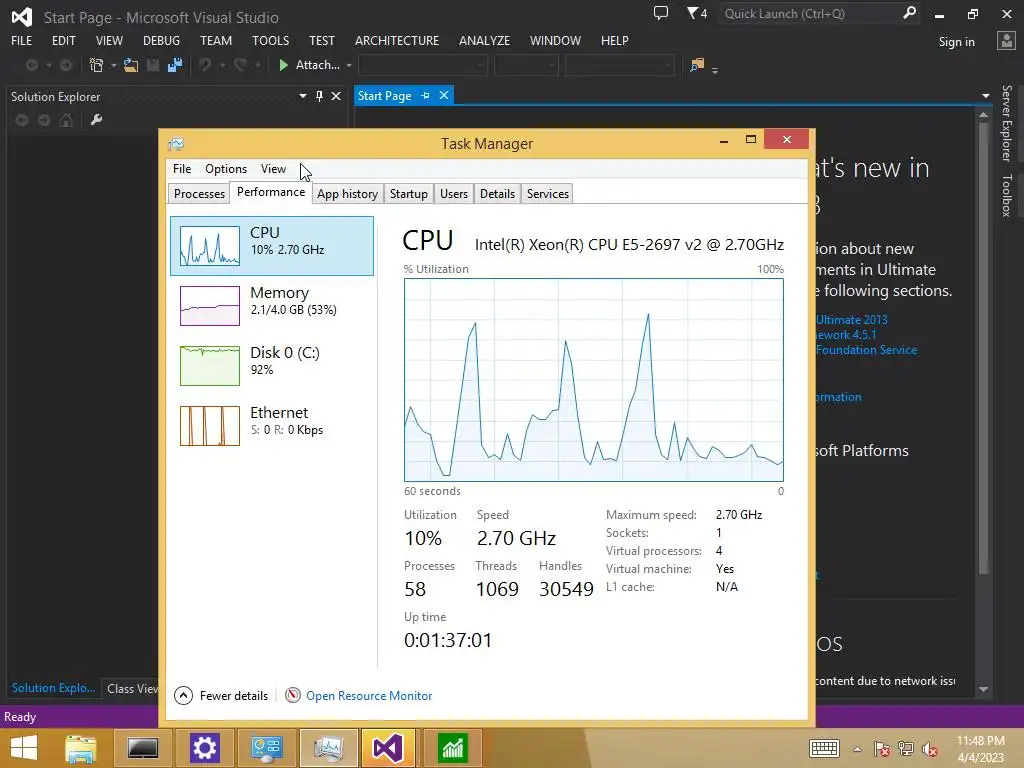Select Ethernet resource in sidebar
The image size is (1024, 768).
point(272,426)
